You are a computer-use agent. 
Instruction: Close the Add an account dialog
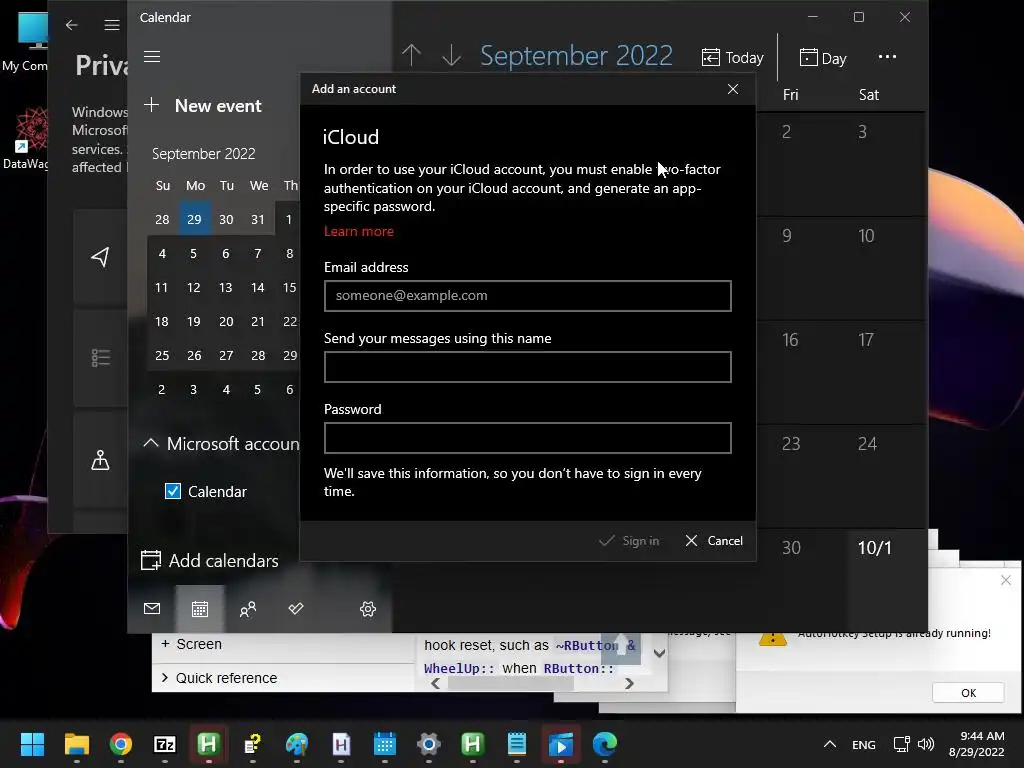coord(733,89)
